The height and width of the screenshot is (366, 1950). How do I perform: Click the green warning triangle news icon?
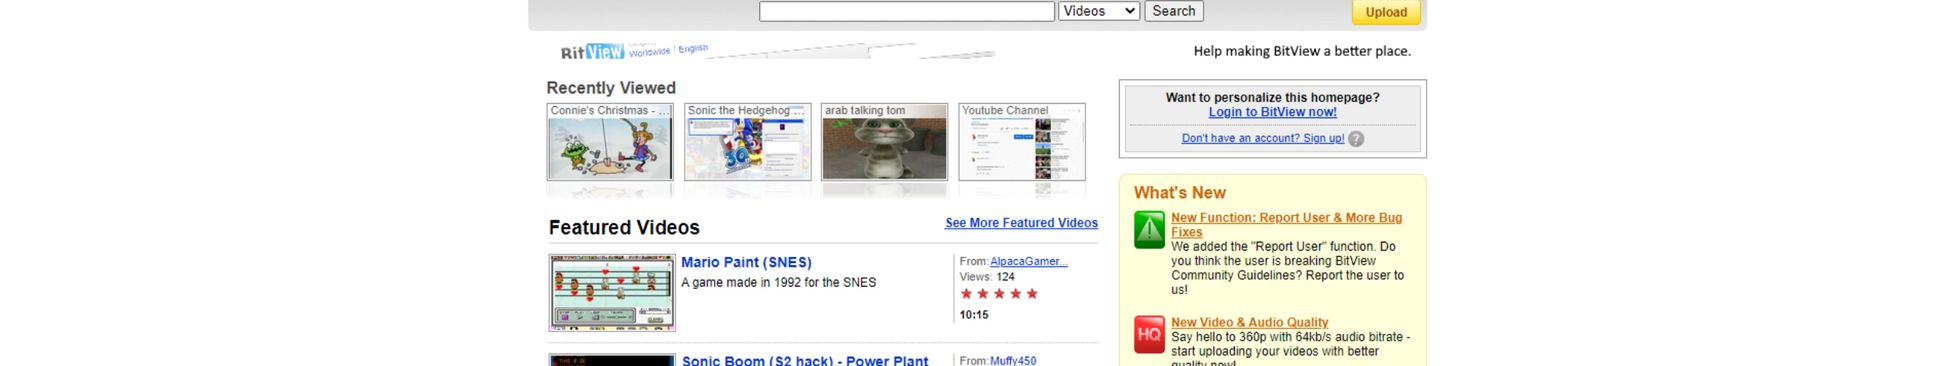(x=1150, y=229)
